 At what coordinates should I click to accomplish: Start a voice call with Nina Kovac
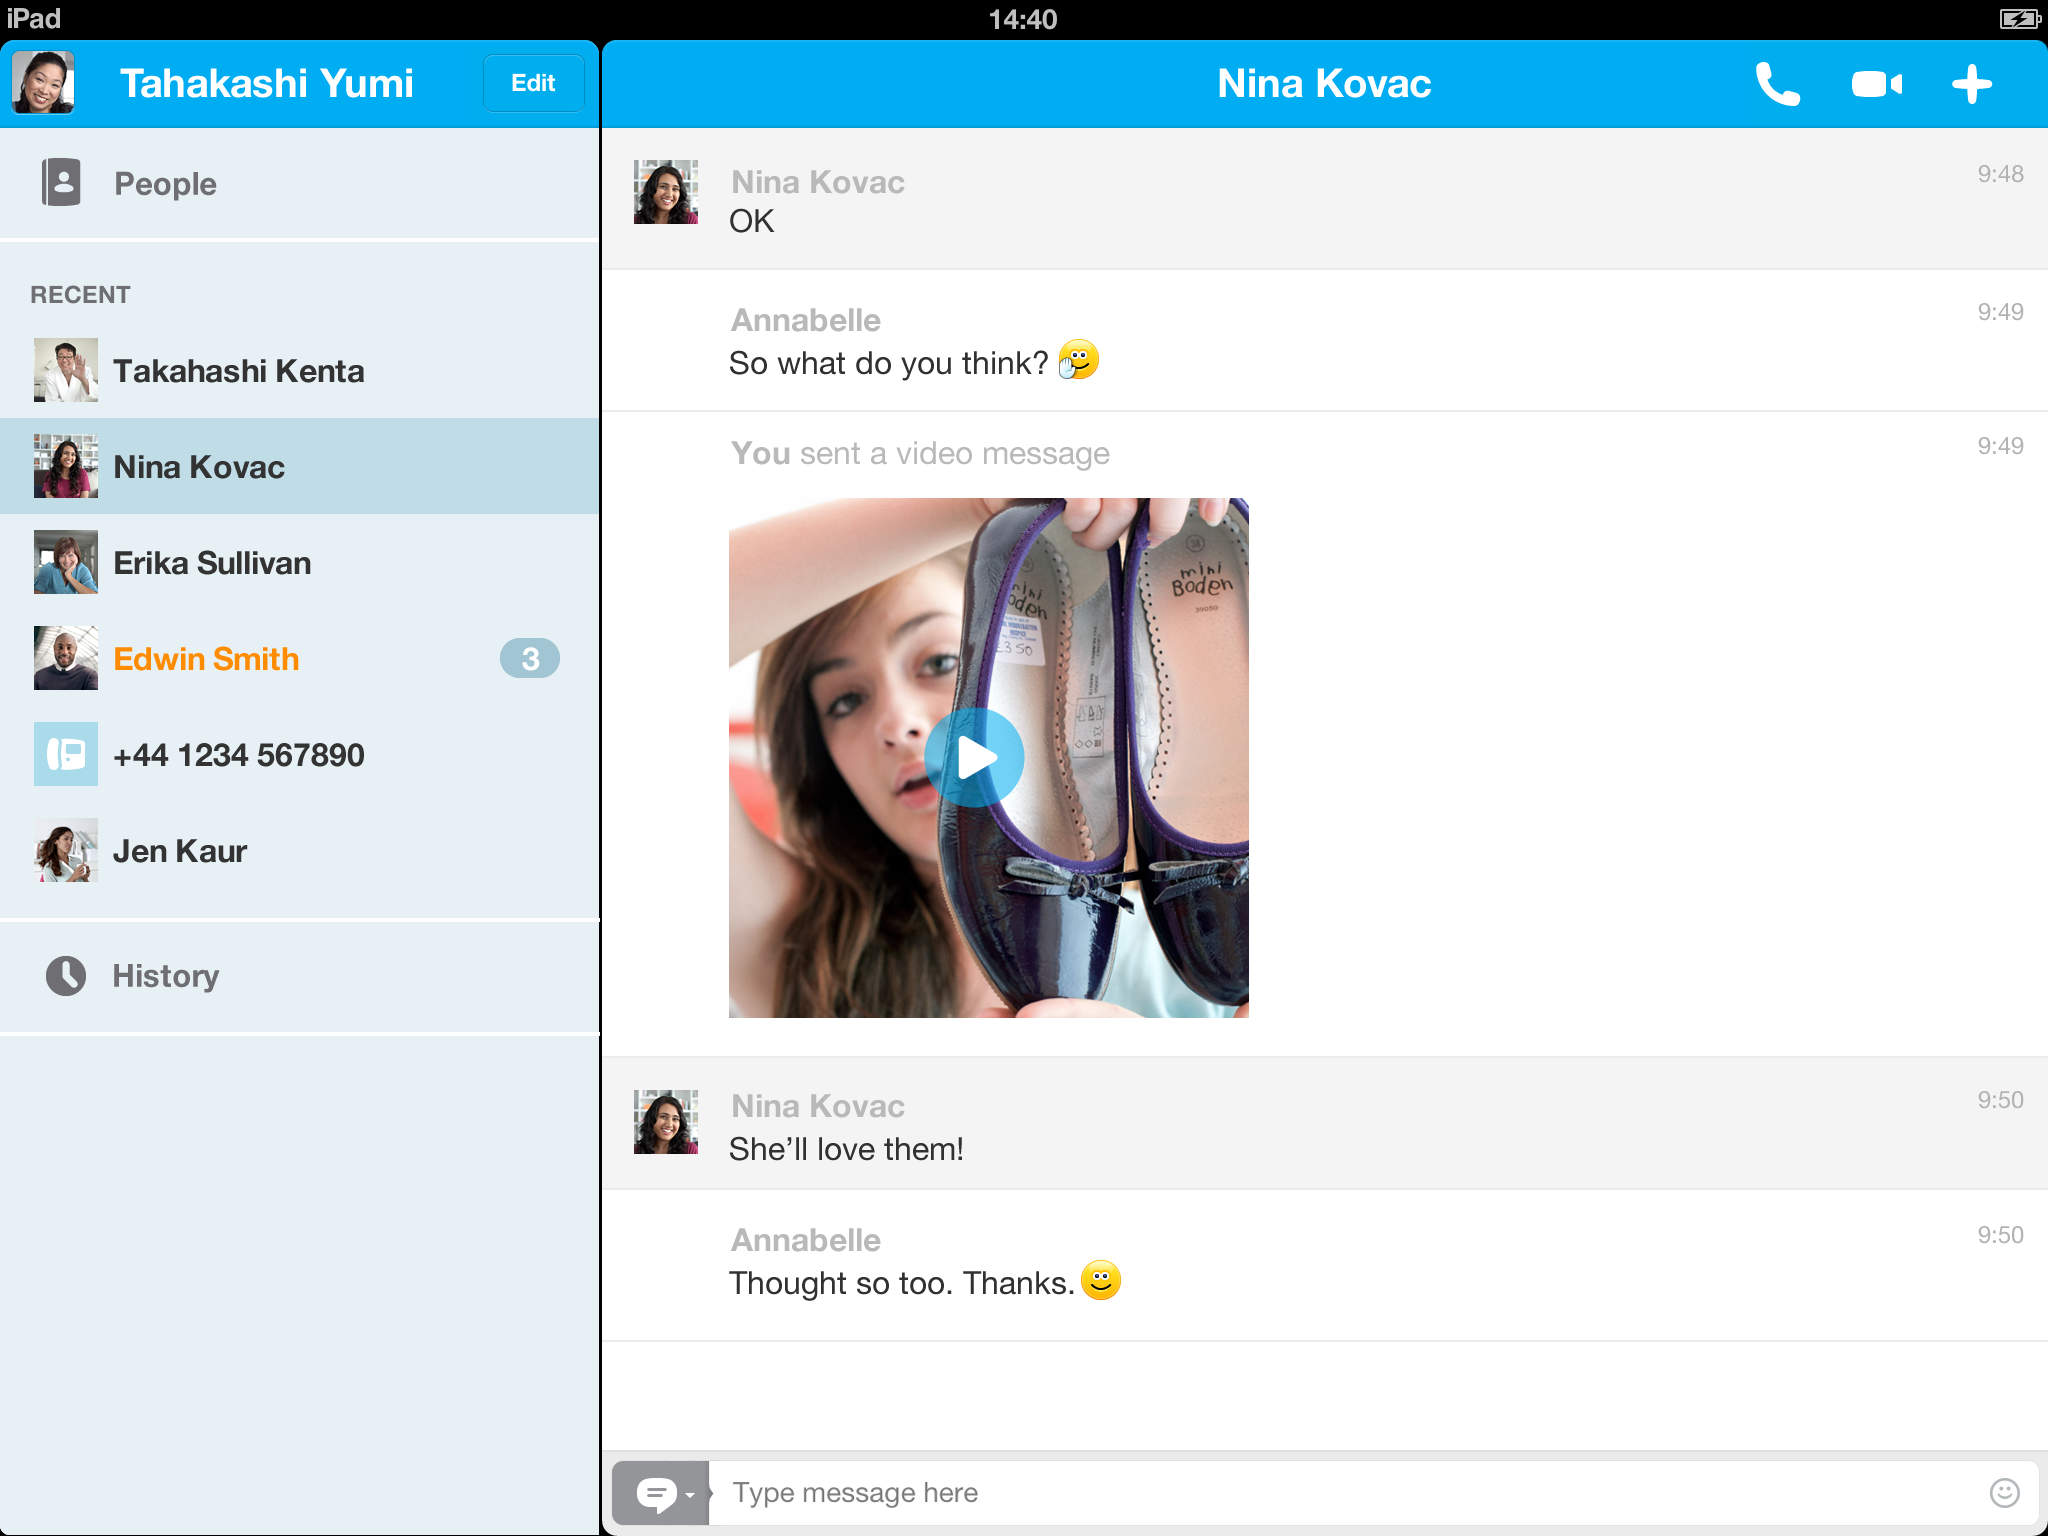1778,84
